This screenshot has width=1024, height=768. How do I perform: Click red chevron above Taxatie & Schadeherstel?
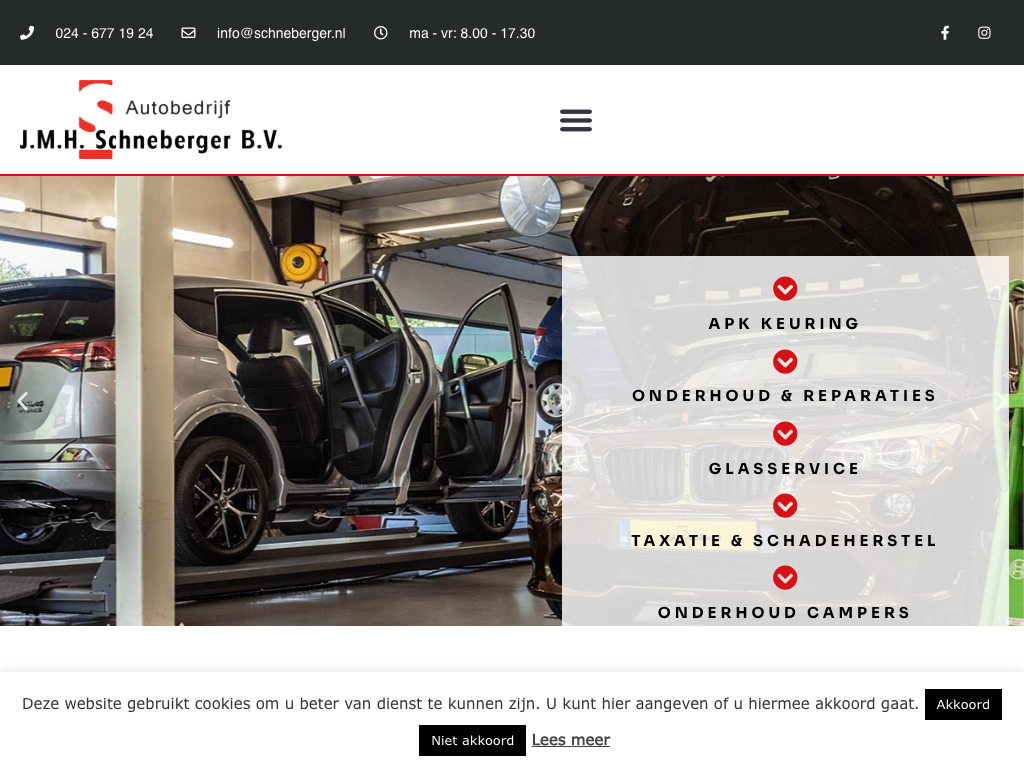coord(785,505)
